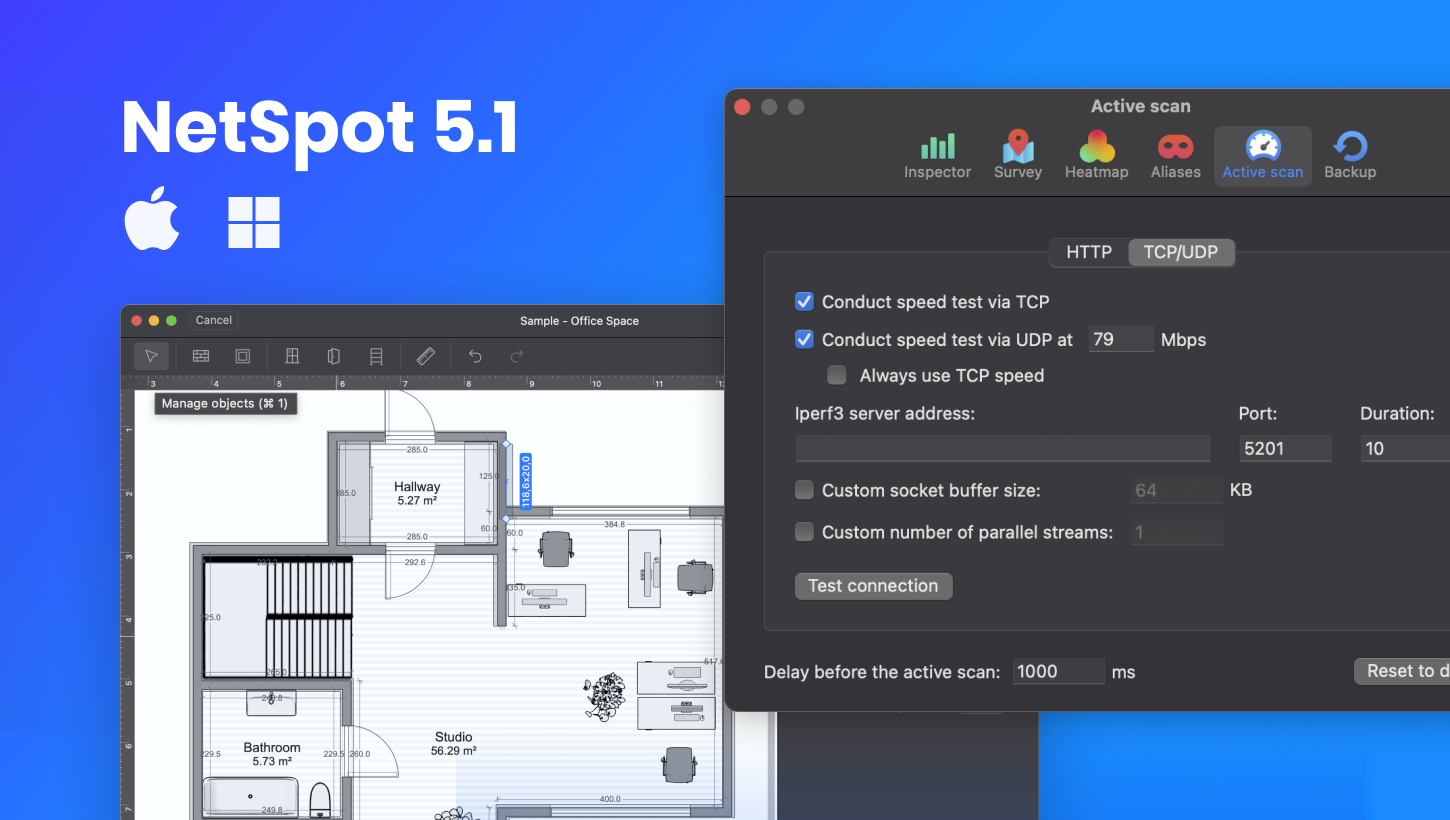Click the Reset to defaults button
This screenshot has height=820, width=1450.
point(1402,671)
